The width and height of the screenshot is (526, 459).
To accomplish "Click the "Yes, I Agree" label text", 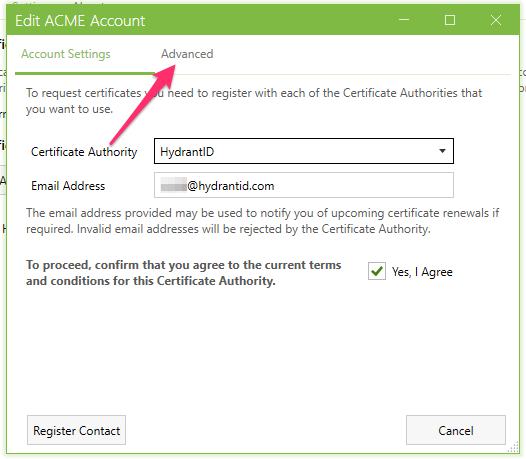I will click(x=422, y=272).
